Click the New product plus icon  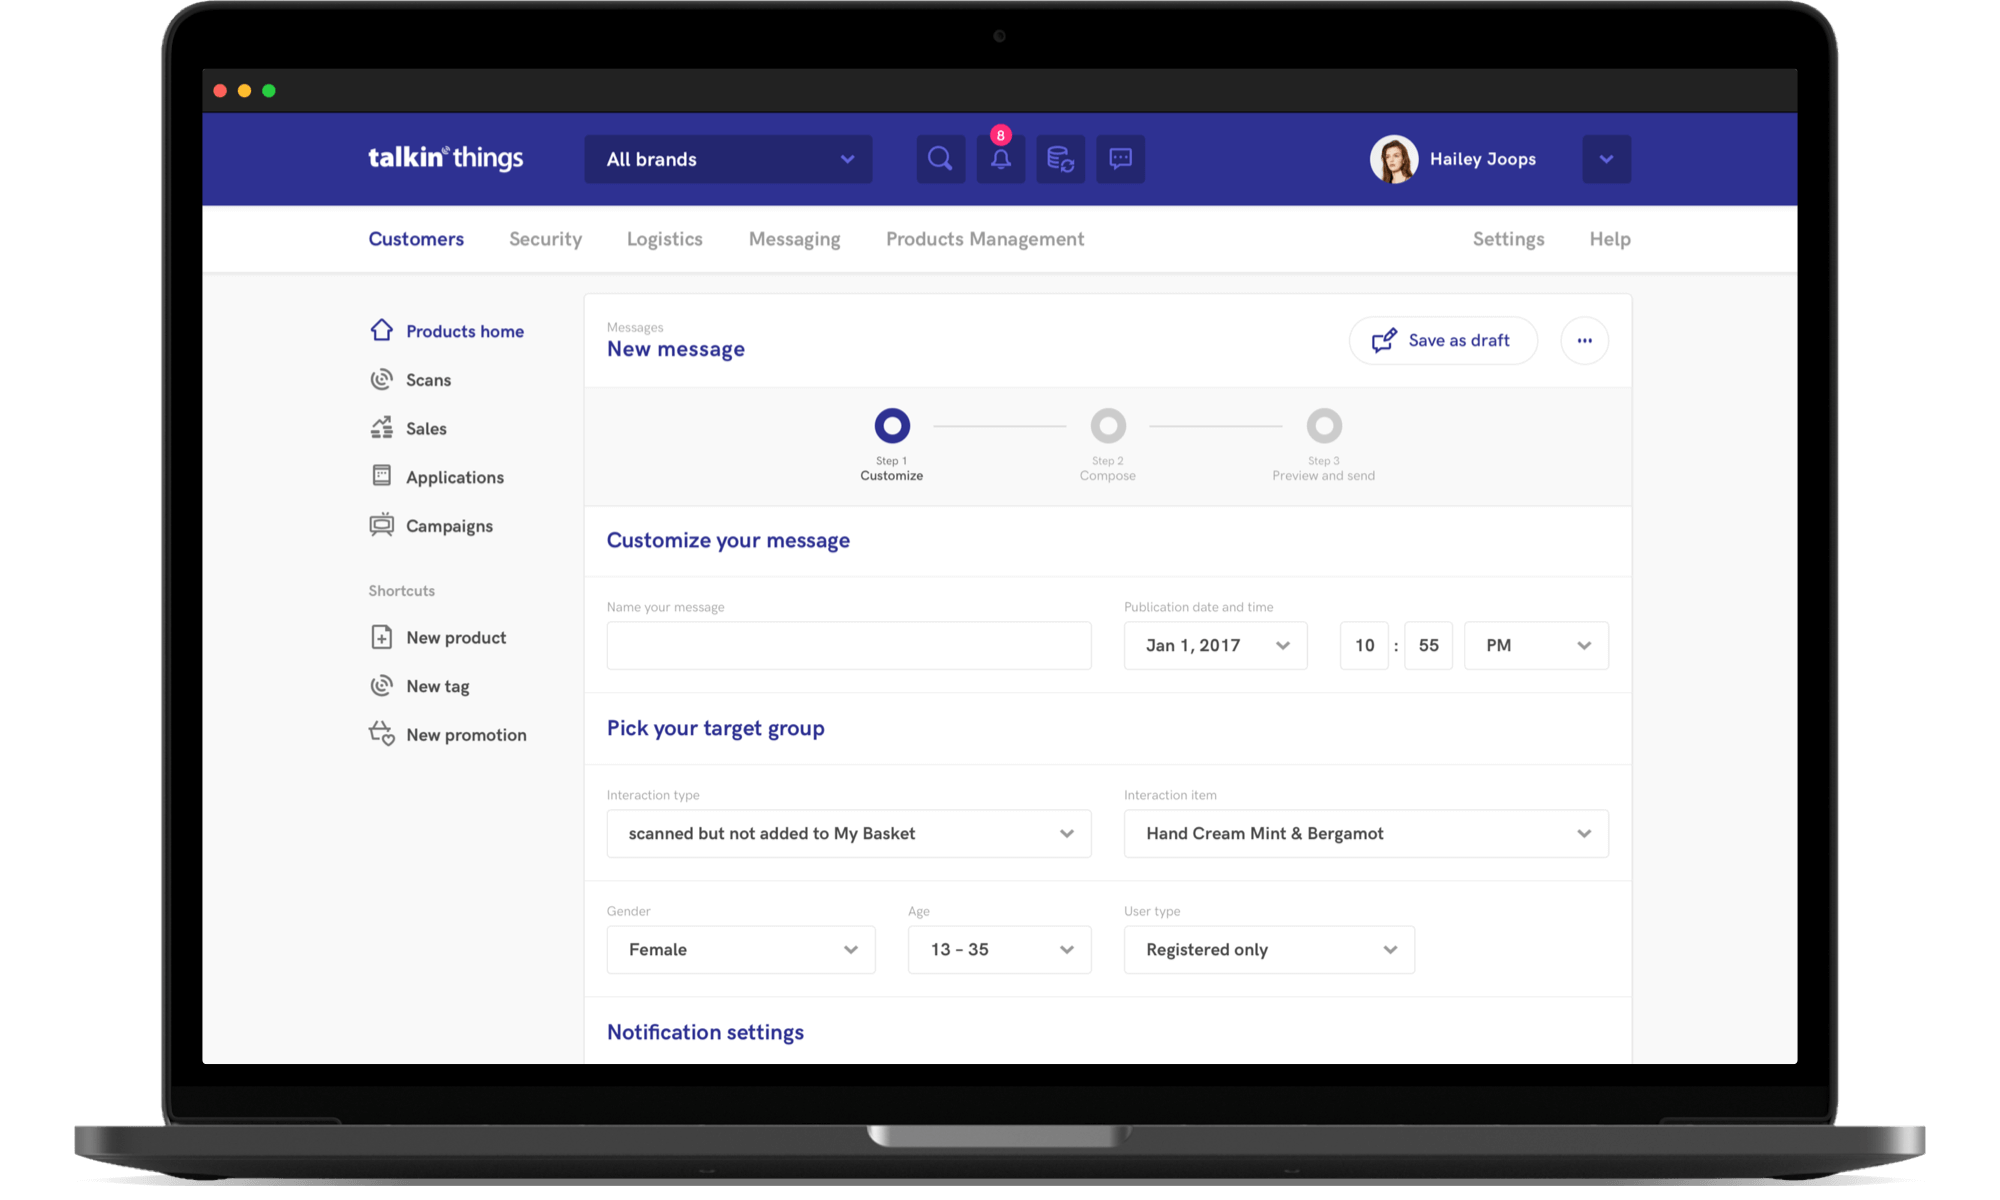381,637
